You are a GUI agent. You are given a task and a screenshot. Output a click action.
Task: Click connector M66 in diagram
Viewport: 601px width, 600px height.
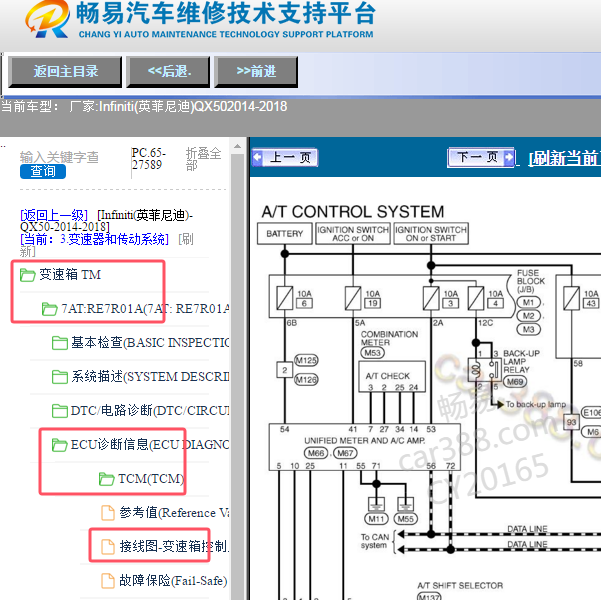click(316, 453)
